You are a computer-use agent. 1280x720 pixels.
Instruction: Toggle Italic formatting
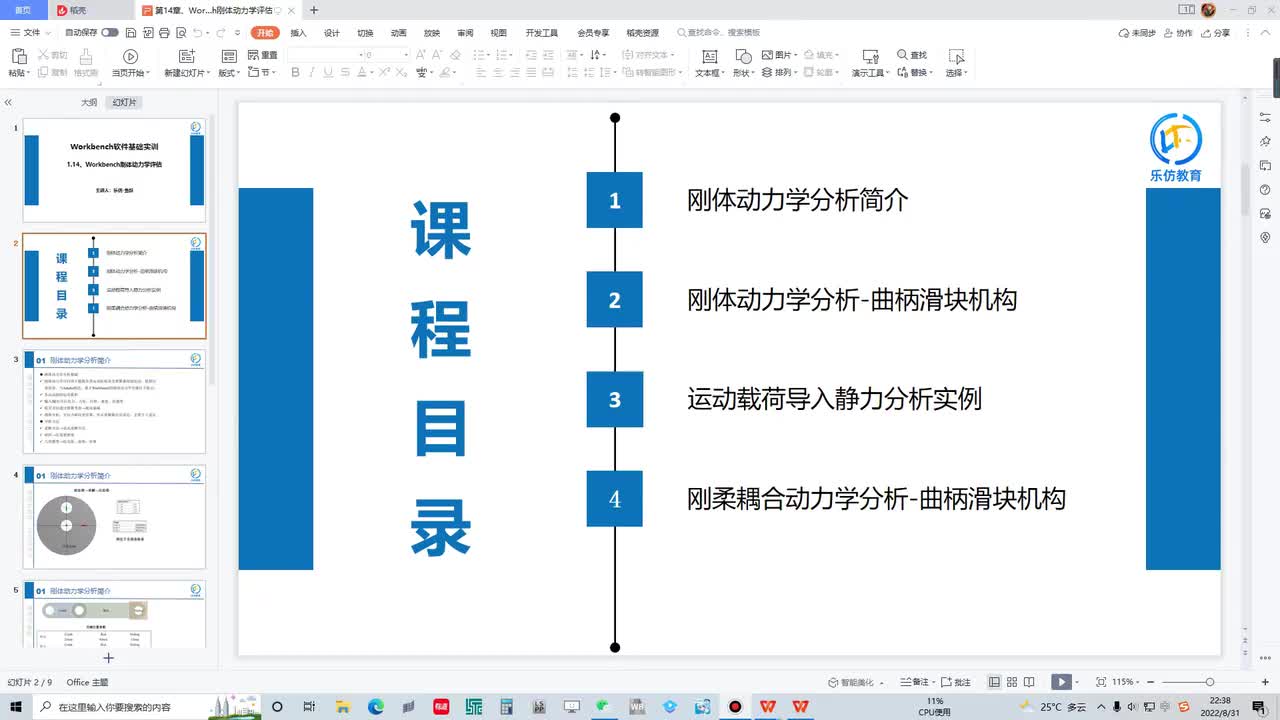coord(312,72)
